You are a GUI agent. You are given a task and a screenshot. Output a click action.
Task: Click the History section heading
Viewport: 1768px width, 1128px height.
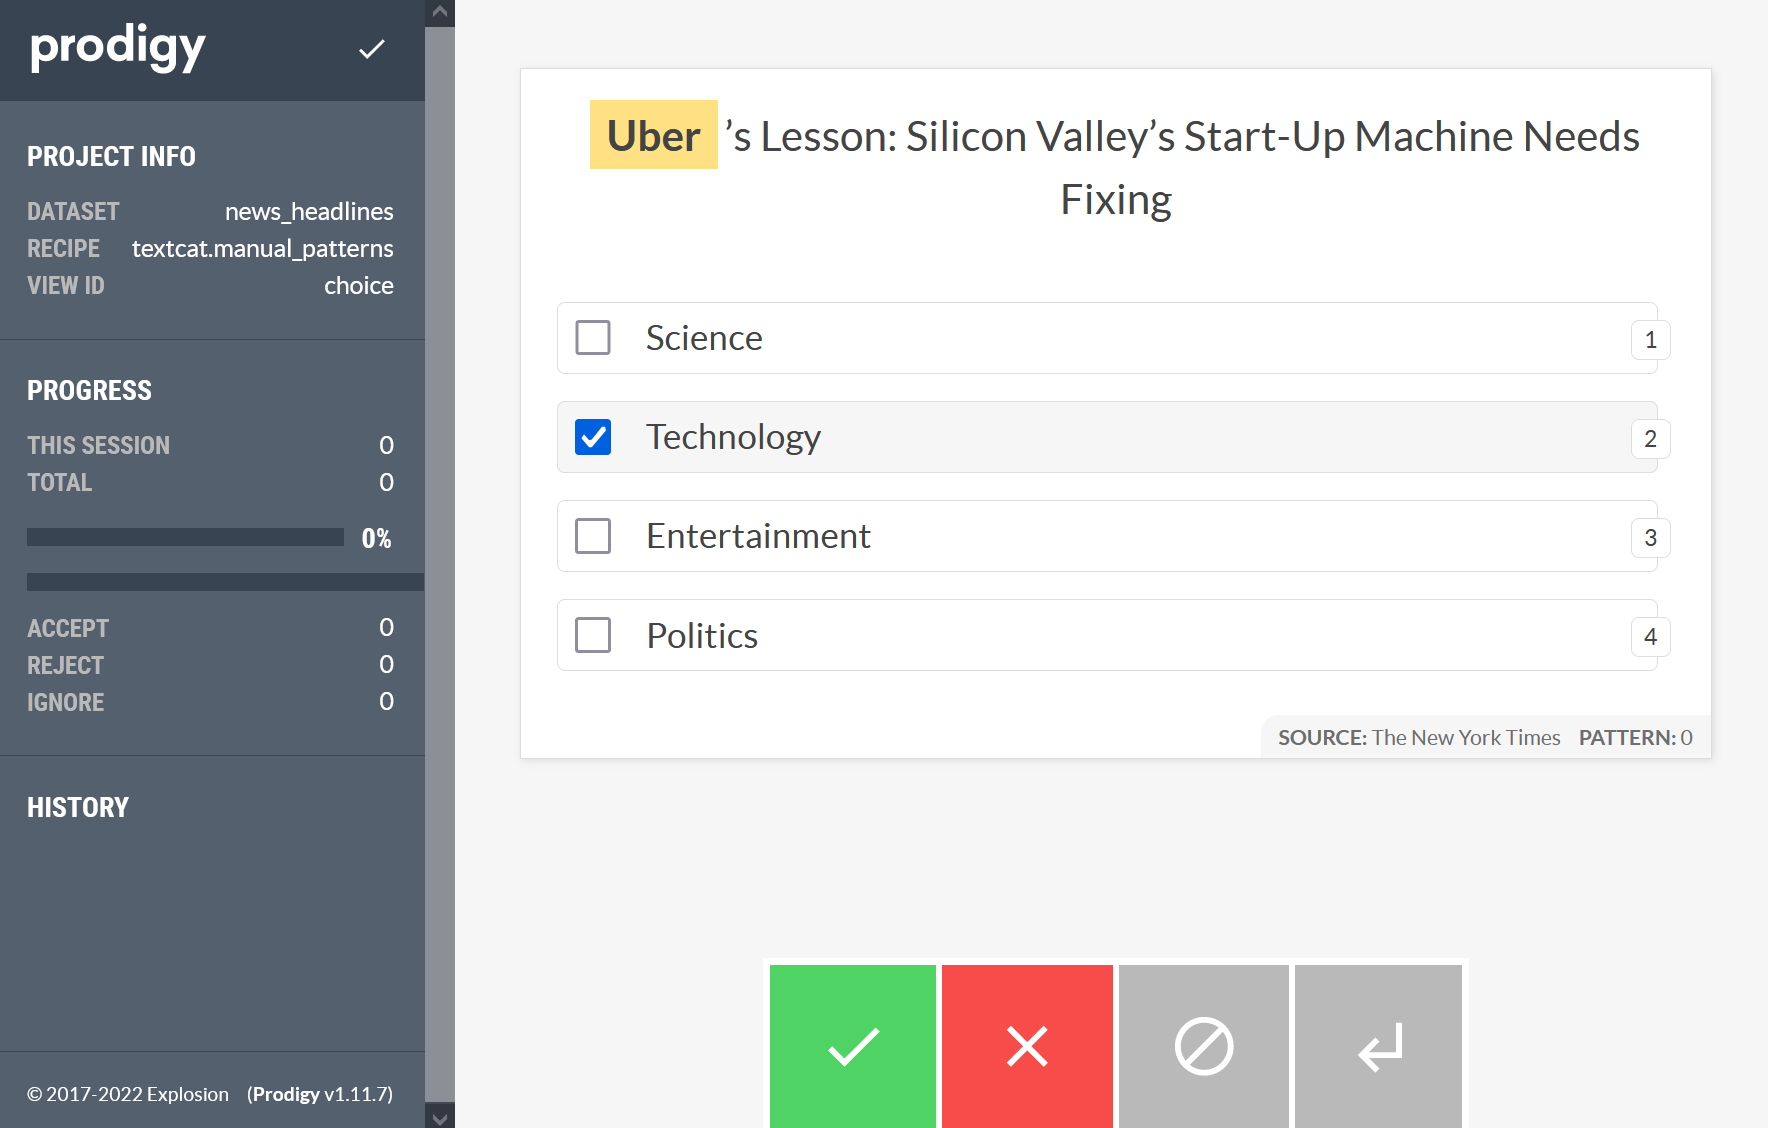[x=78, y=807]
